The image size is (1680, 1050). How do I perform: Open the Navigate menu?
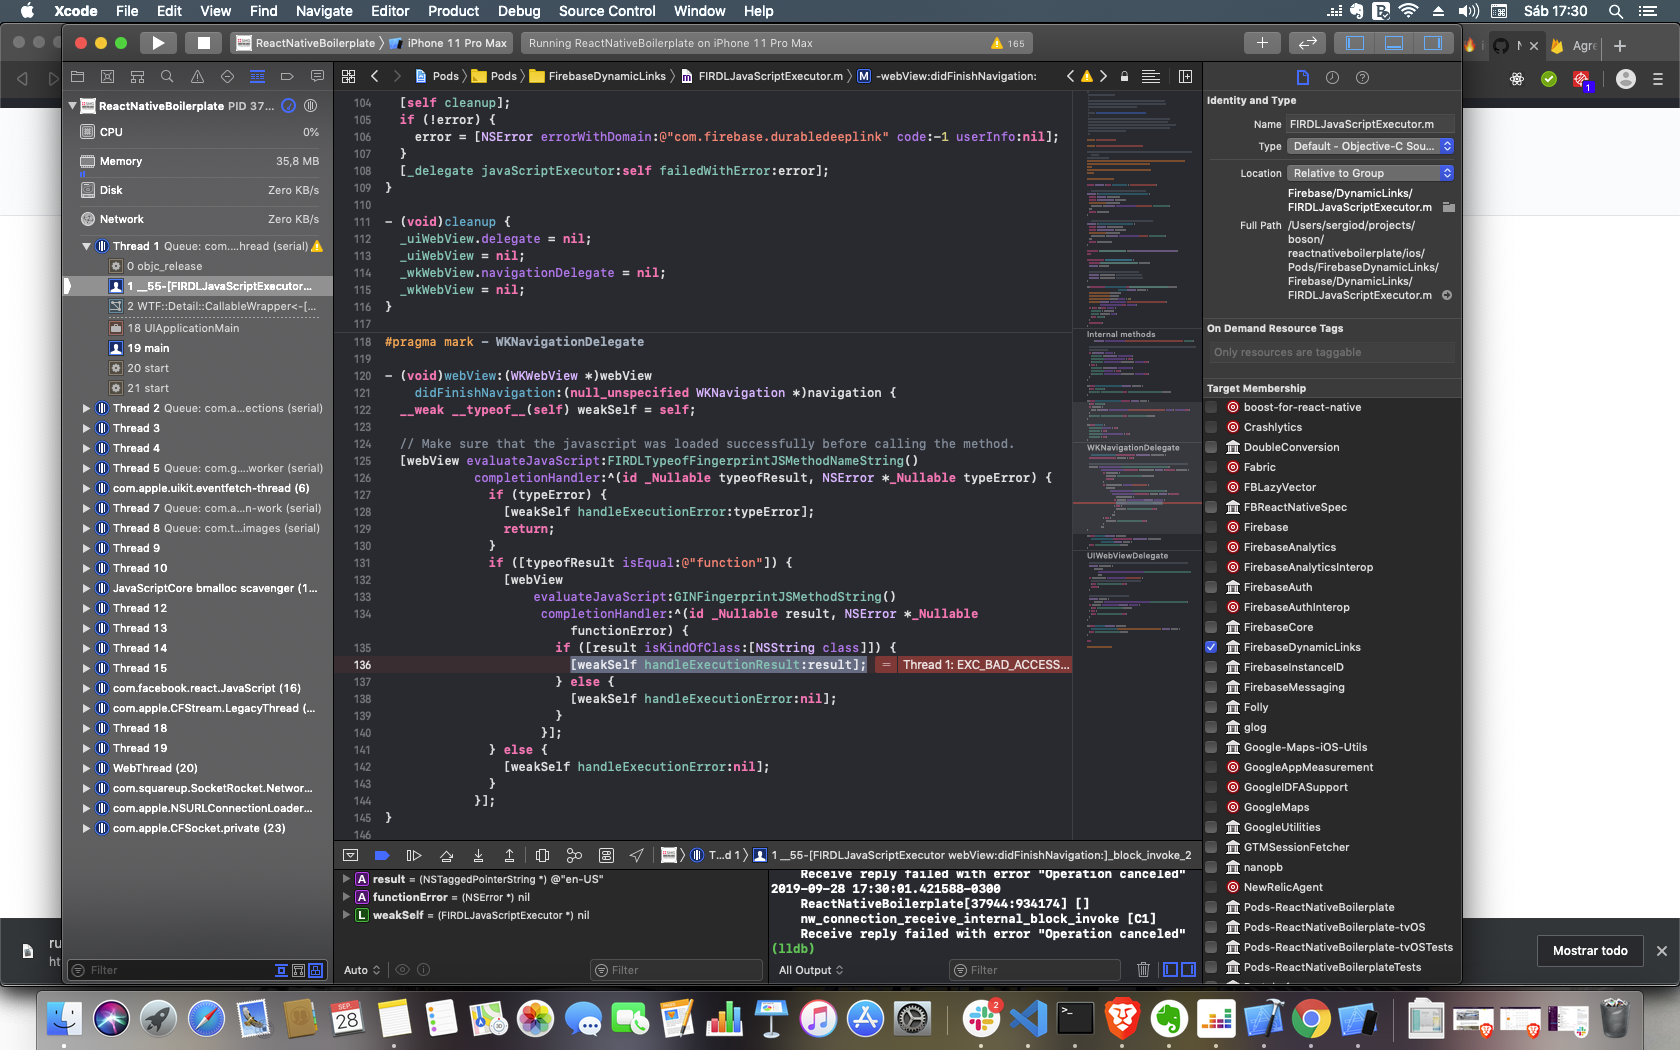click(x=324, y=11)
